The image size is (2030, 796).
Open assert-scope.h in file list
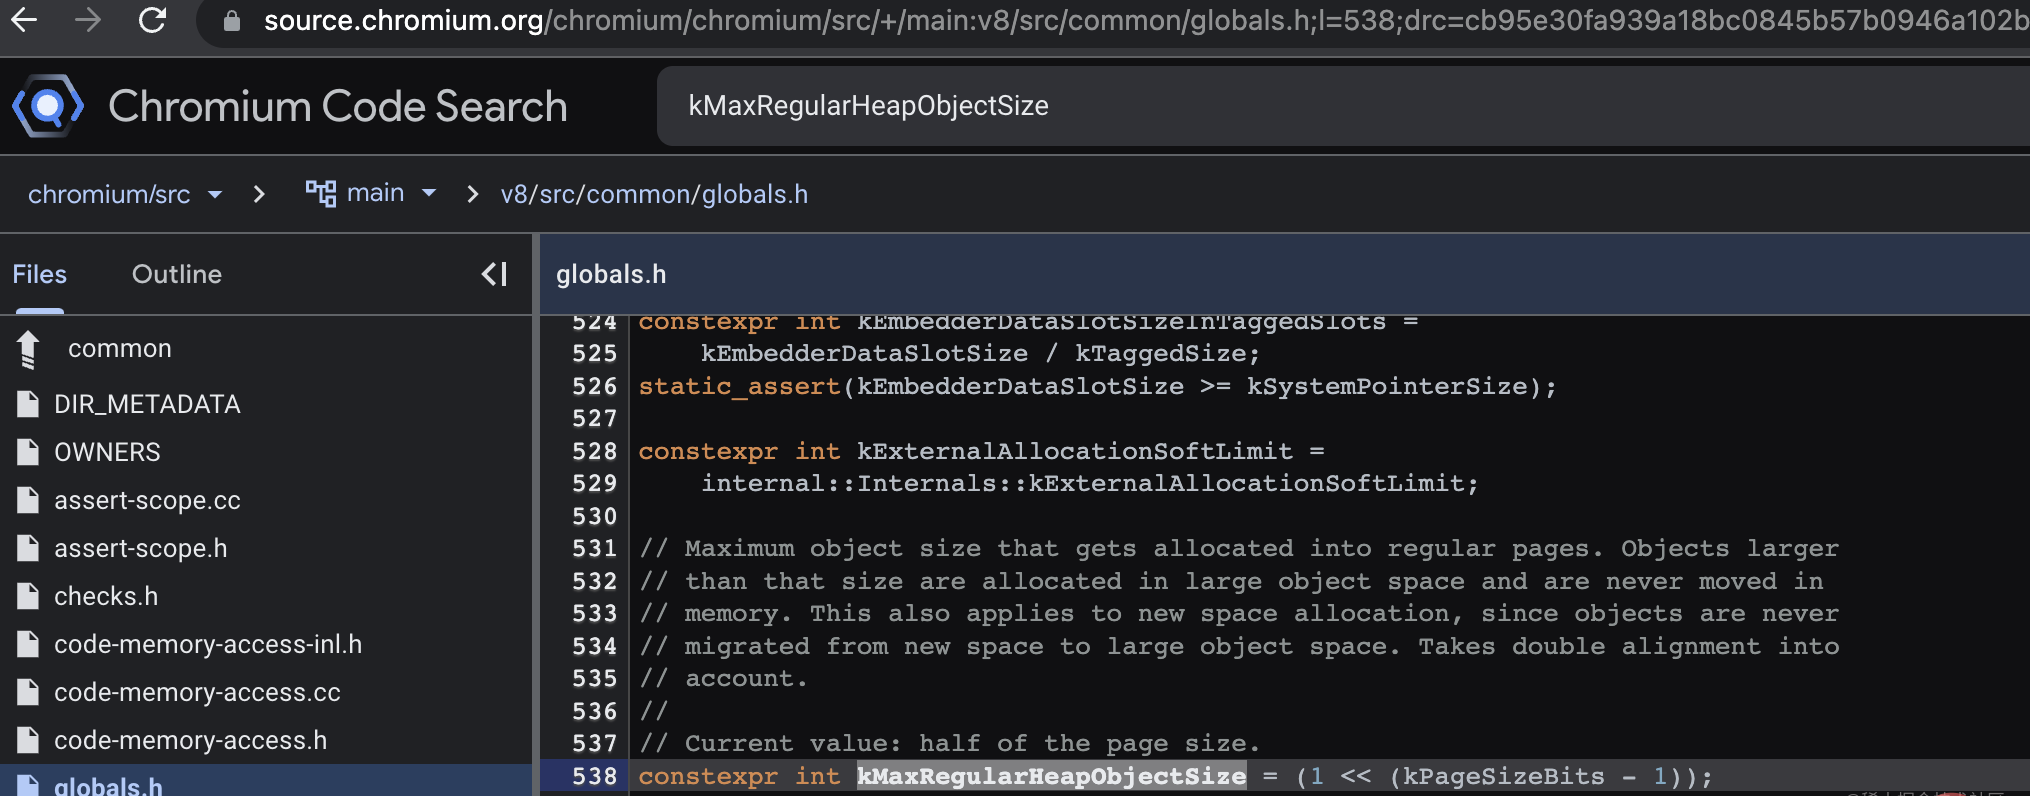point(141,548)
